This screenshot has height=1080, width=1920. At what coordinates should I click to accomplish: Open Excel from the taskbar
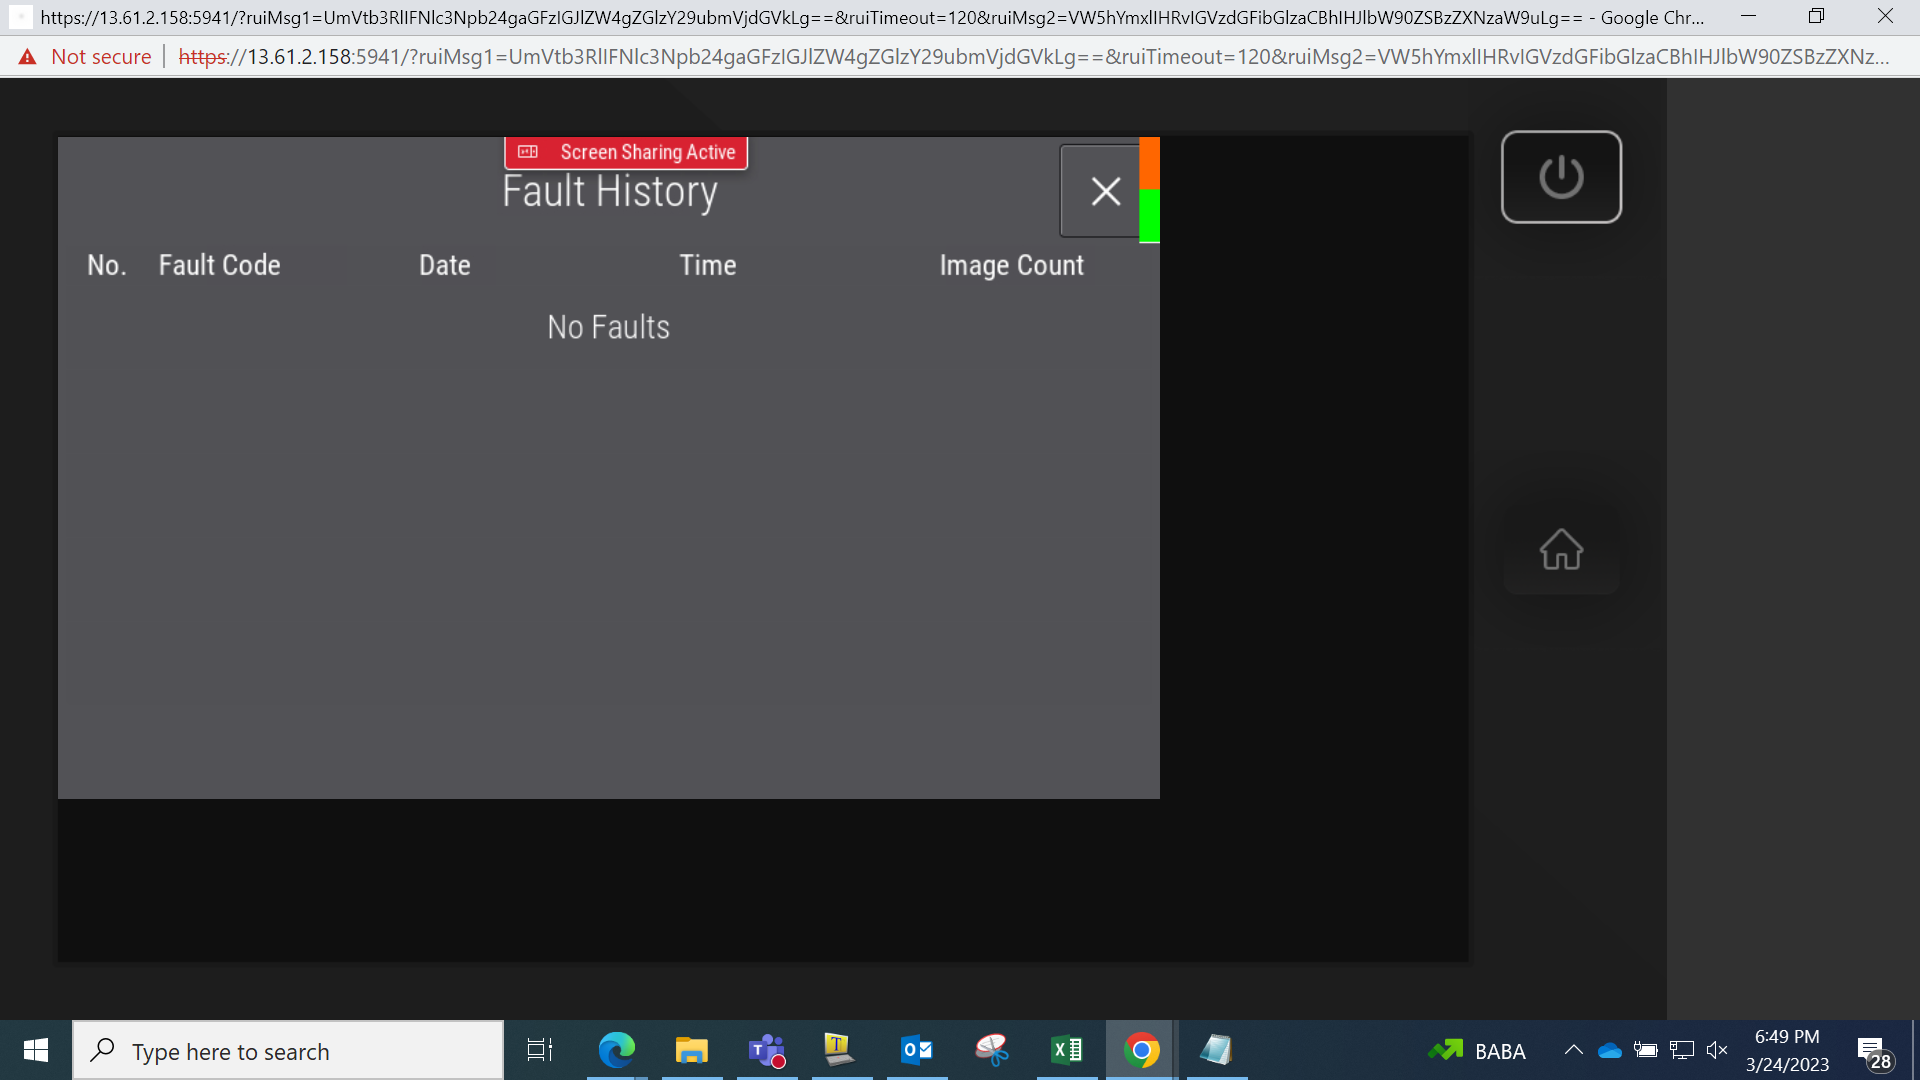pos(1067,1050)
